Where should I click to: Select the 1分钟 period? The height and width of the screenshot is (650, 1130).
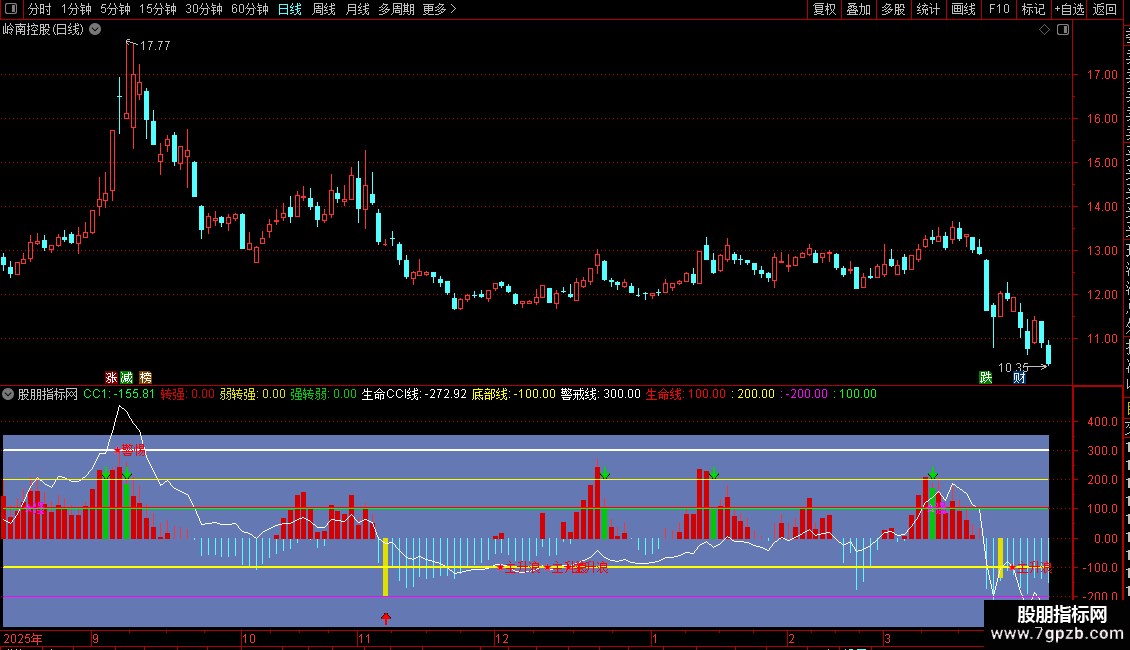pos(76,9)
